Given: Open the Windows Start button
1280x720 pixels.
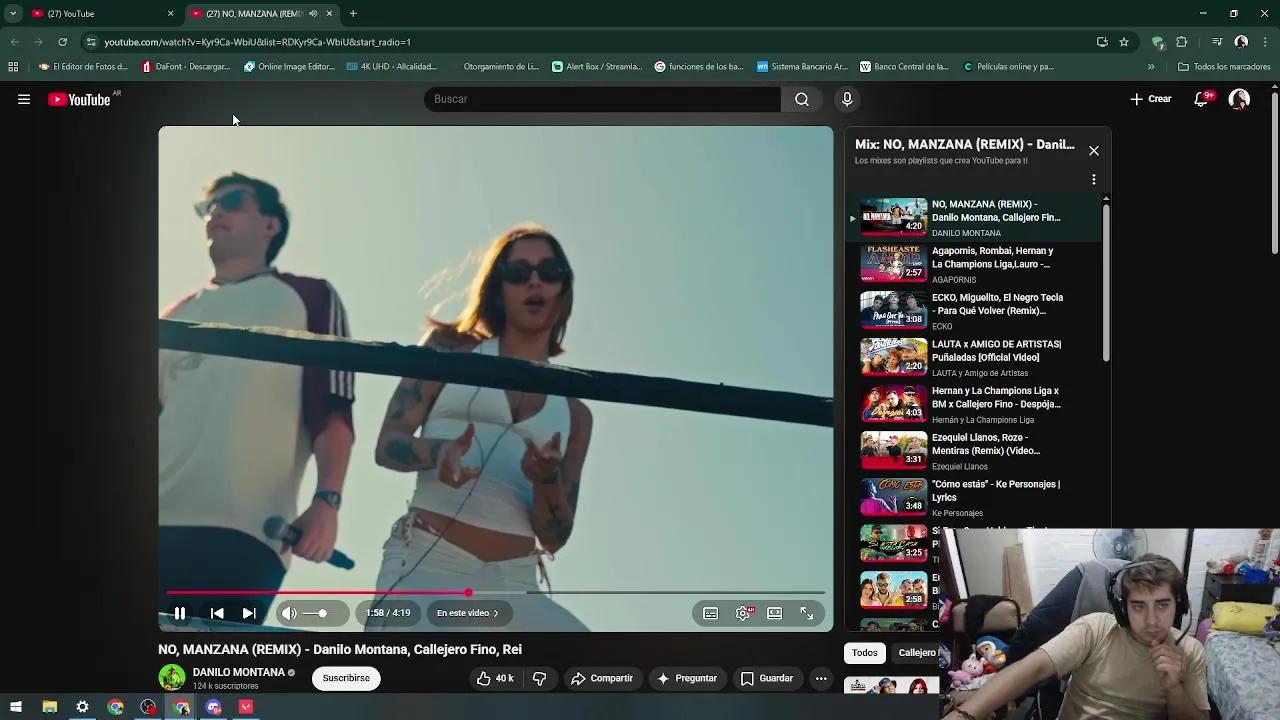Looking at the screenshot, I should coord(16,707).
